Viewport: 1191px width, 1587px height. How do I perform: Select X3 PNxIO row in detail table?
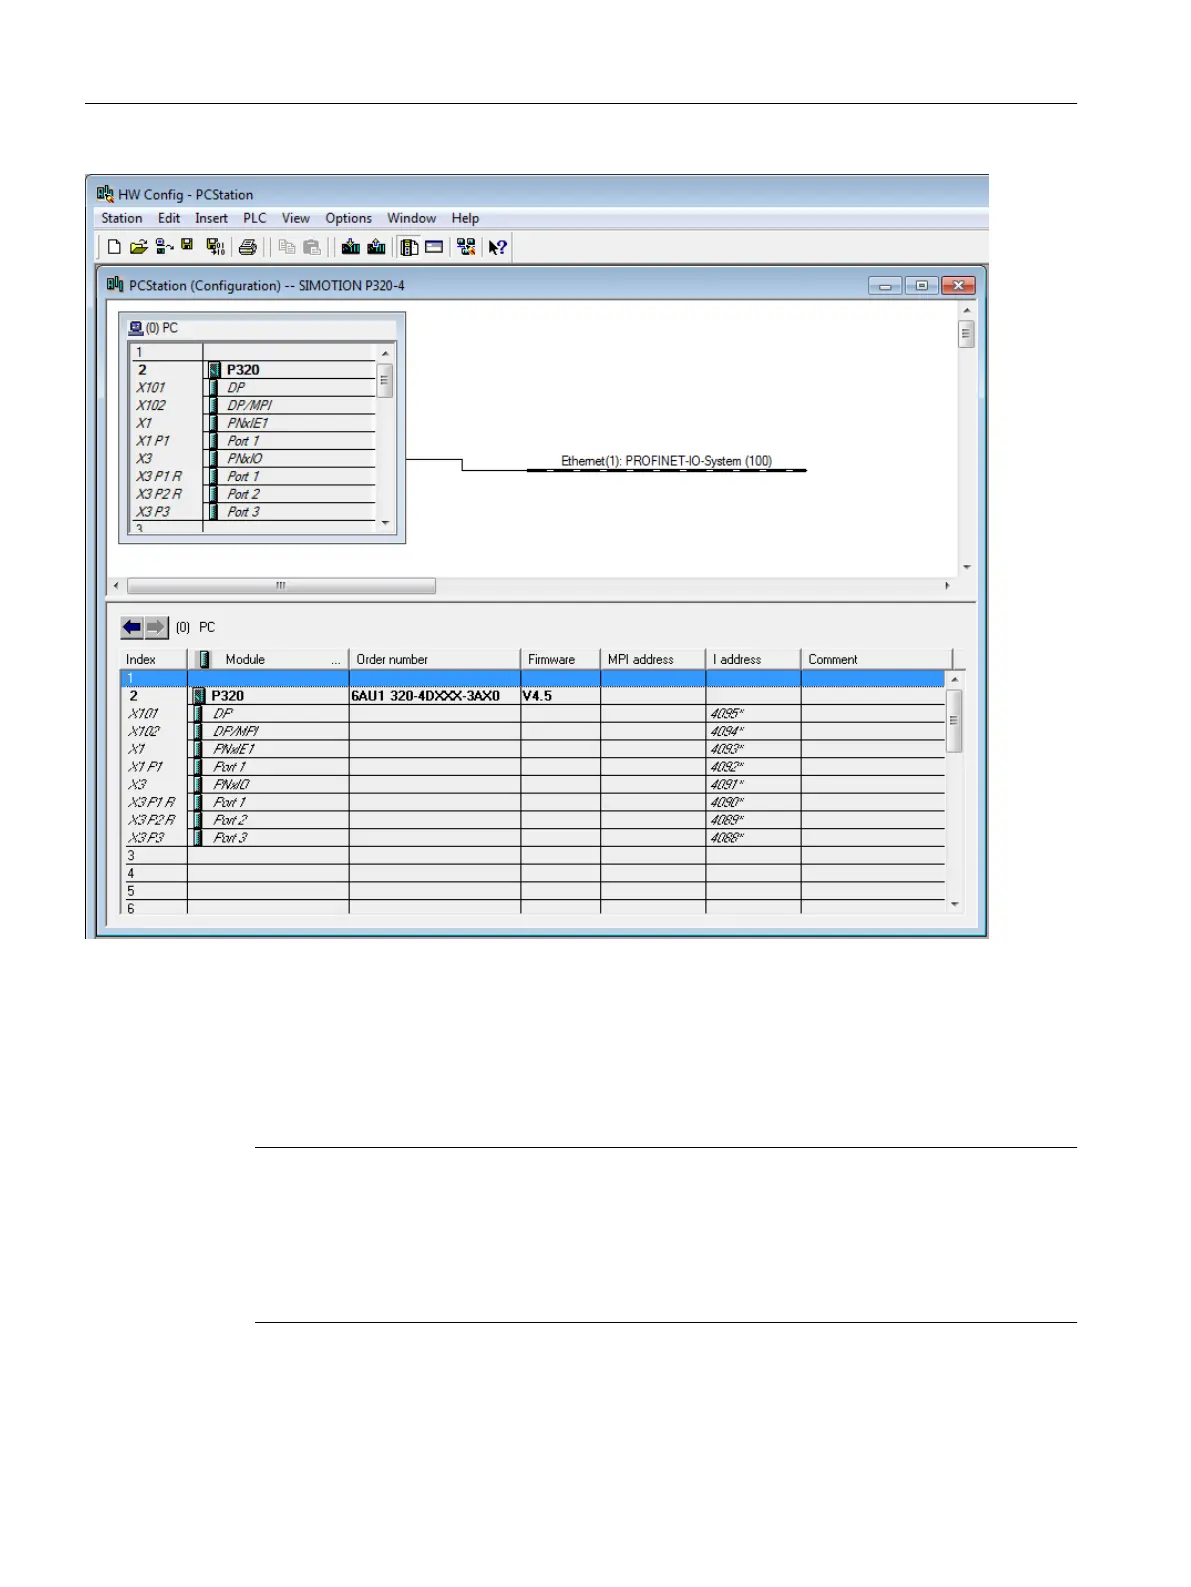[532, 785]
